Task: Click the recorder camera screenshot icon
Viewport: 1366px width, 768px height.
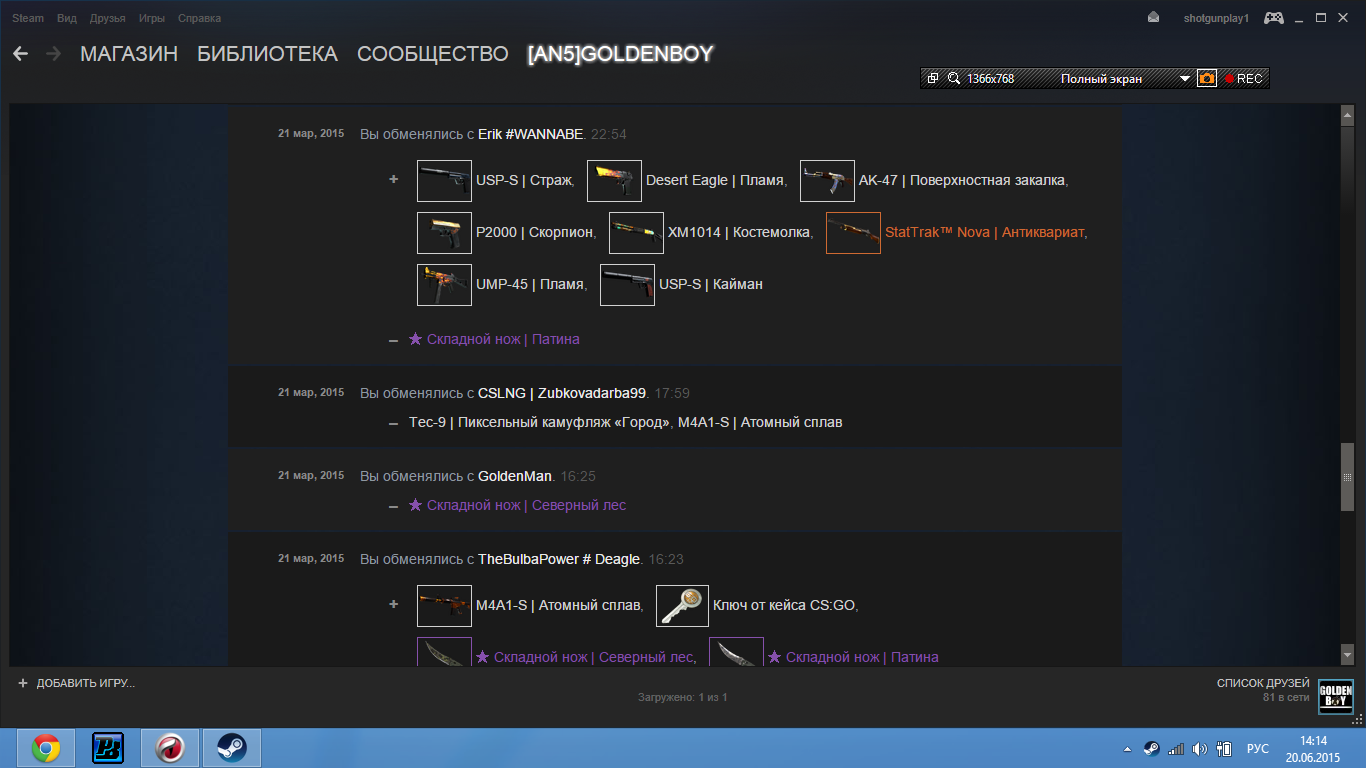Action: coord(1207,78)
